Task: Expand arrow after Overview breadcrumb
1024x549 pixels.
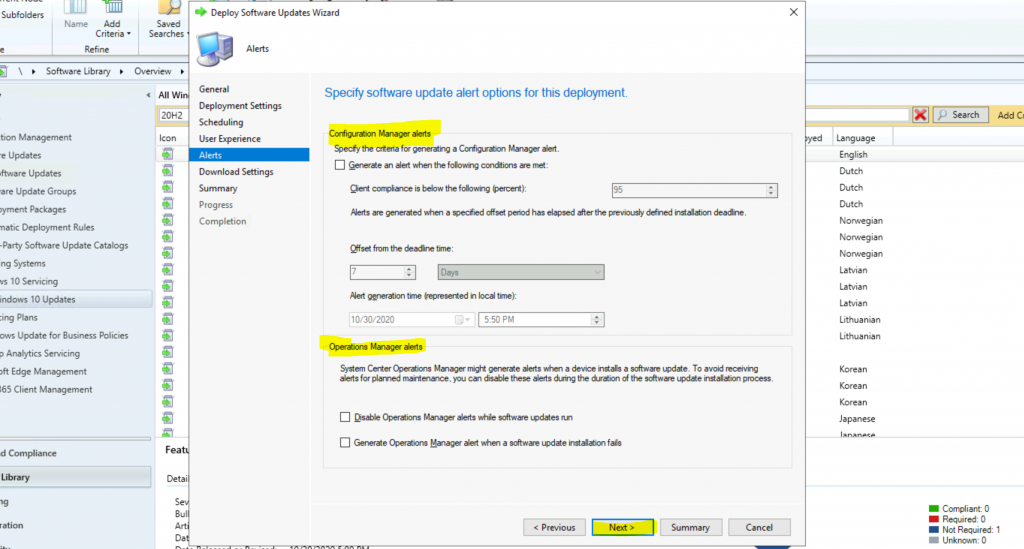Action: pyautogui.click(x=182, y=71)
